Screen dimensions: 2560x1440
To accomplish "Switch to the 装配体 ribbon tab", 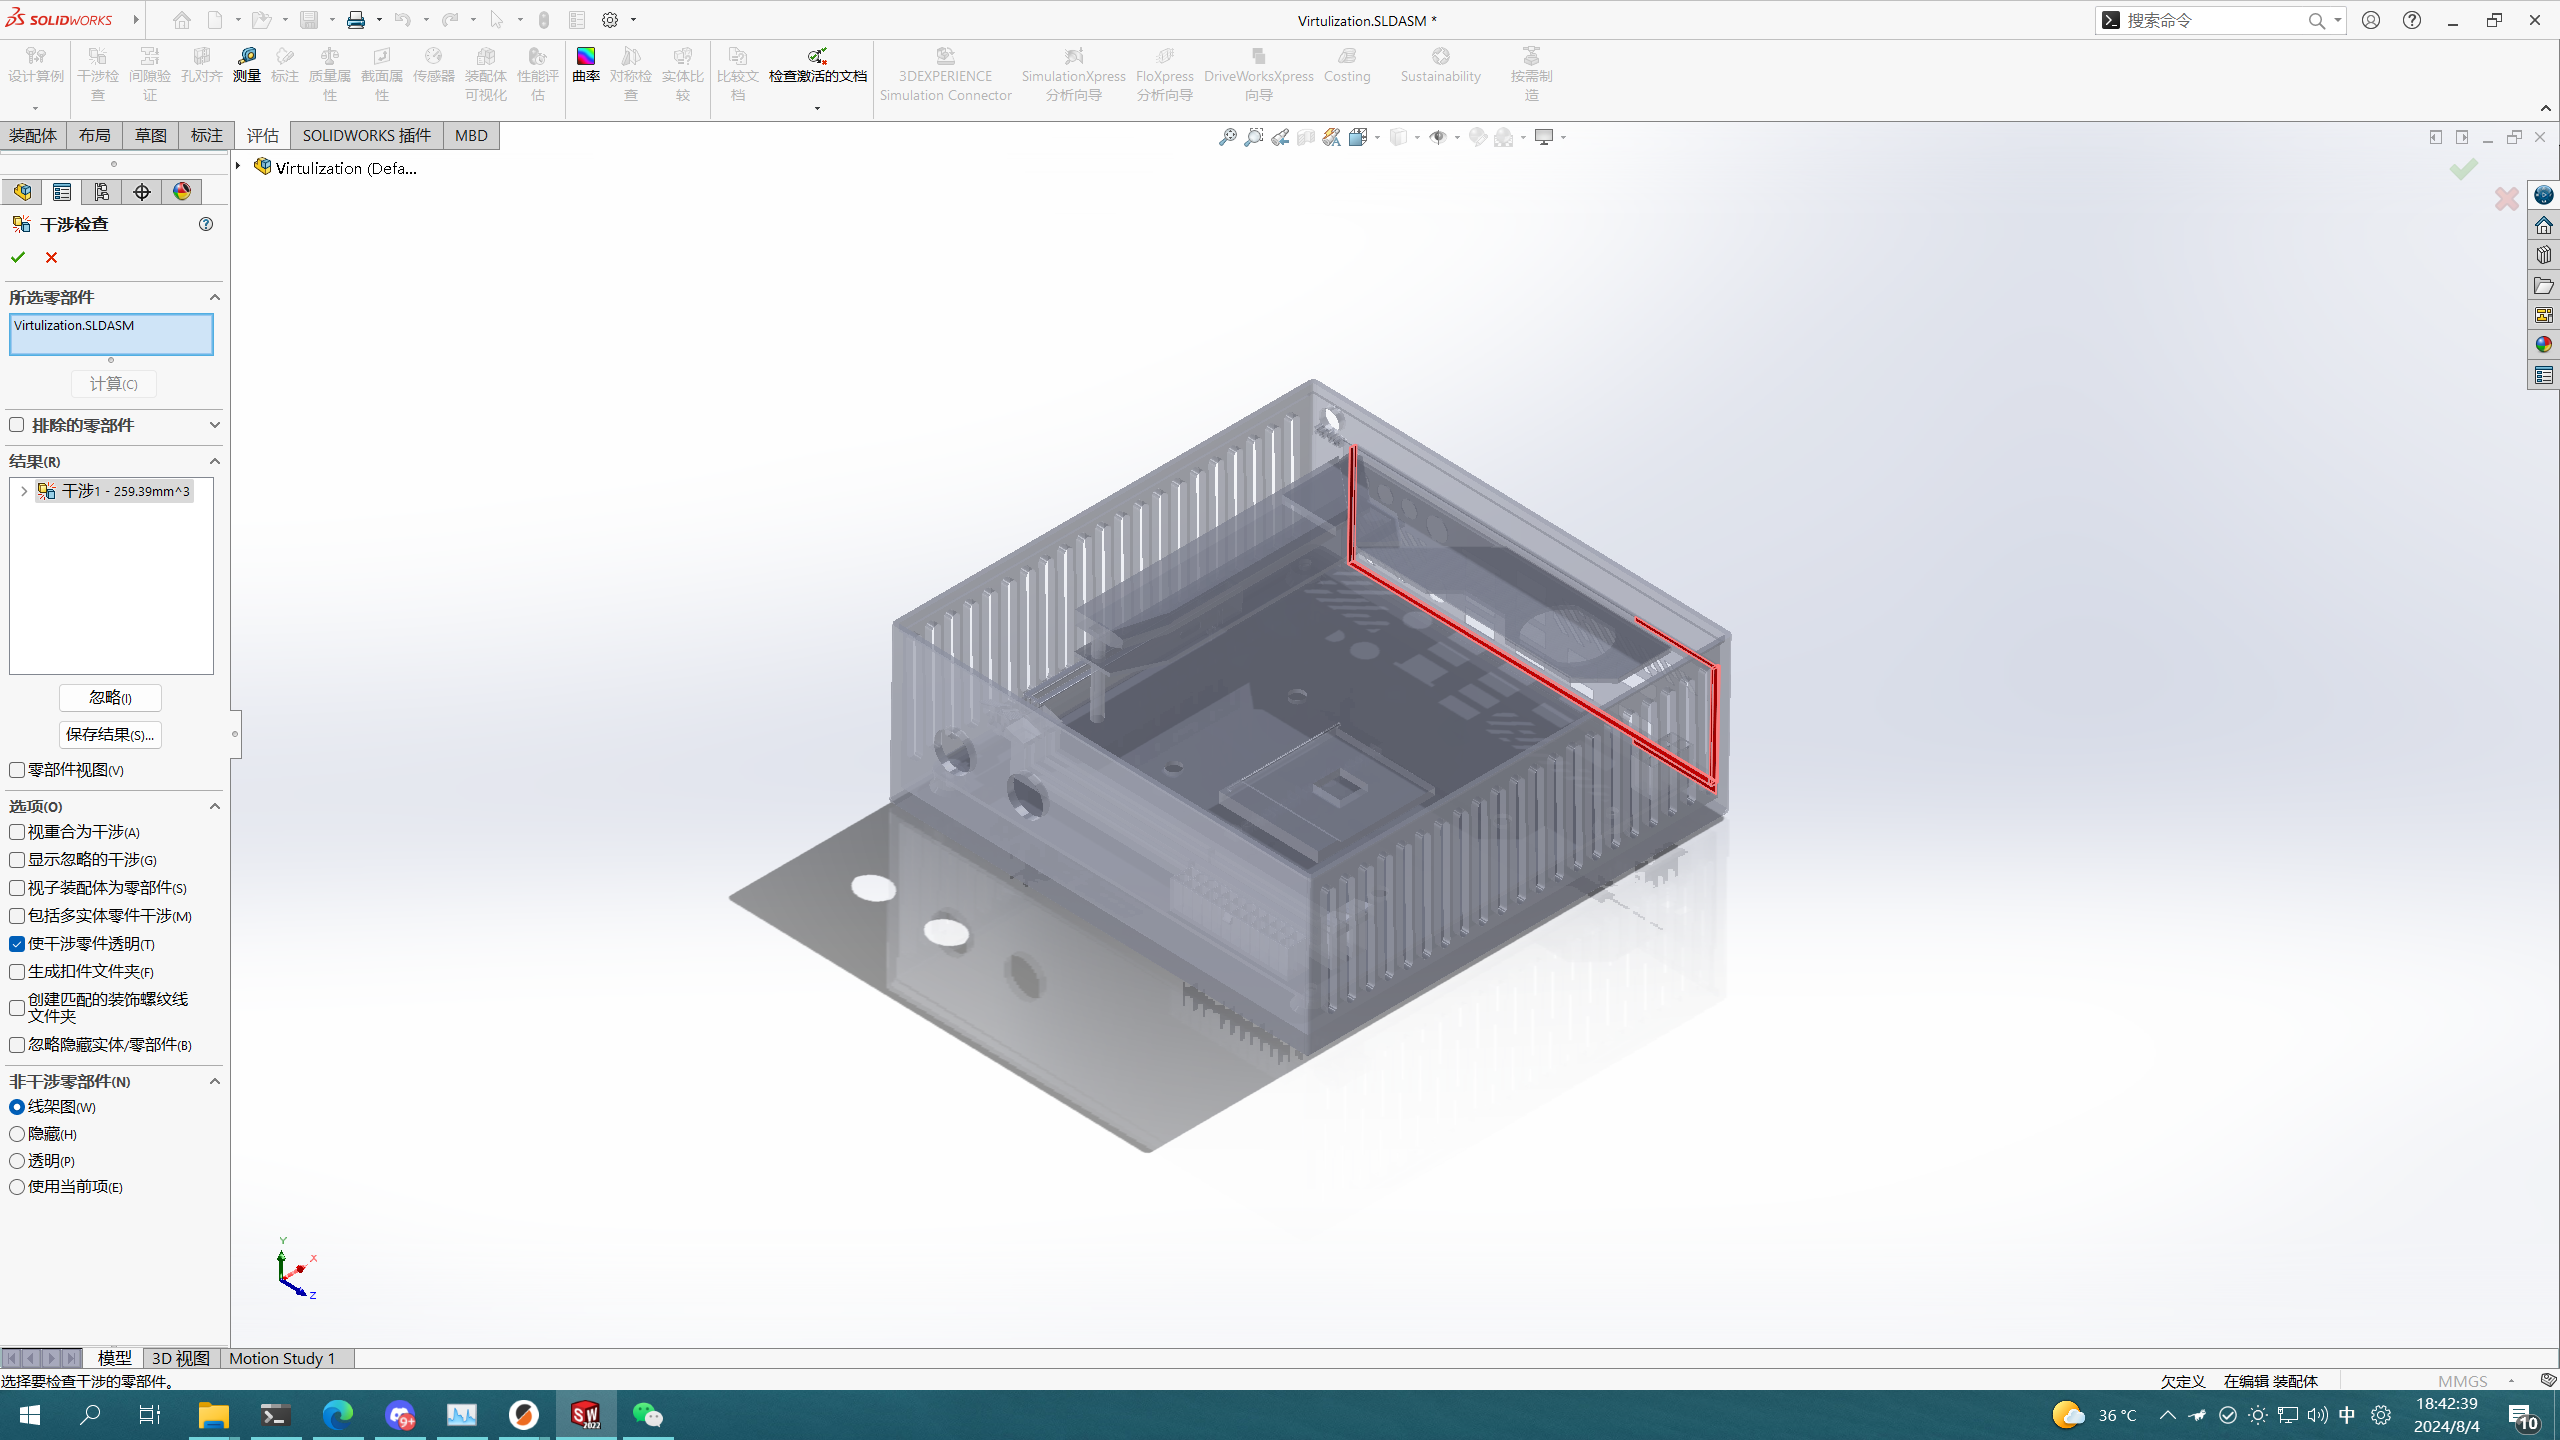I will tap(33, 136).
